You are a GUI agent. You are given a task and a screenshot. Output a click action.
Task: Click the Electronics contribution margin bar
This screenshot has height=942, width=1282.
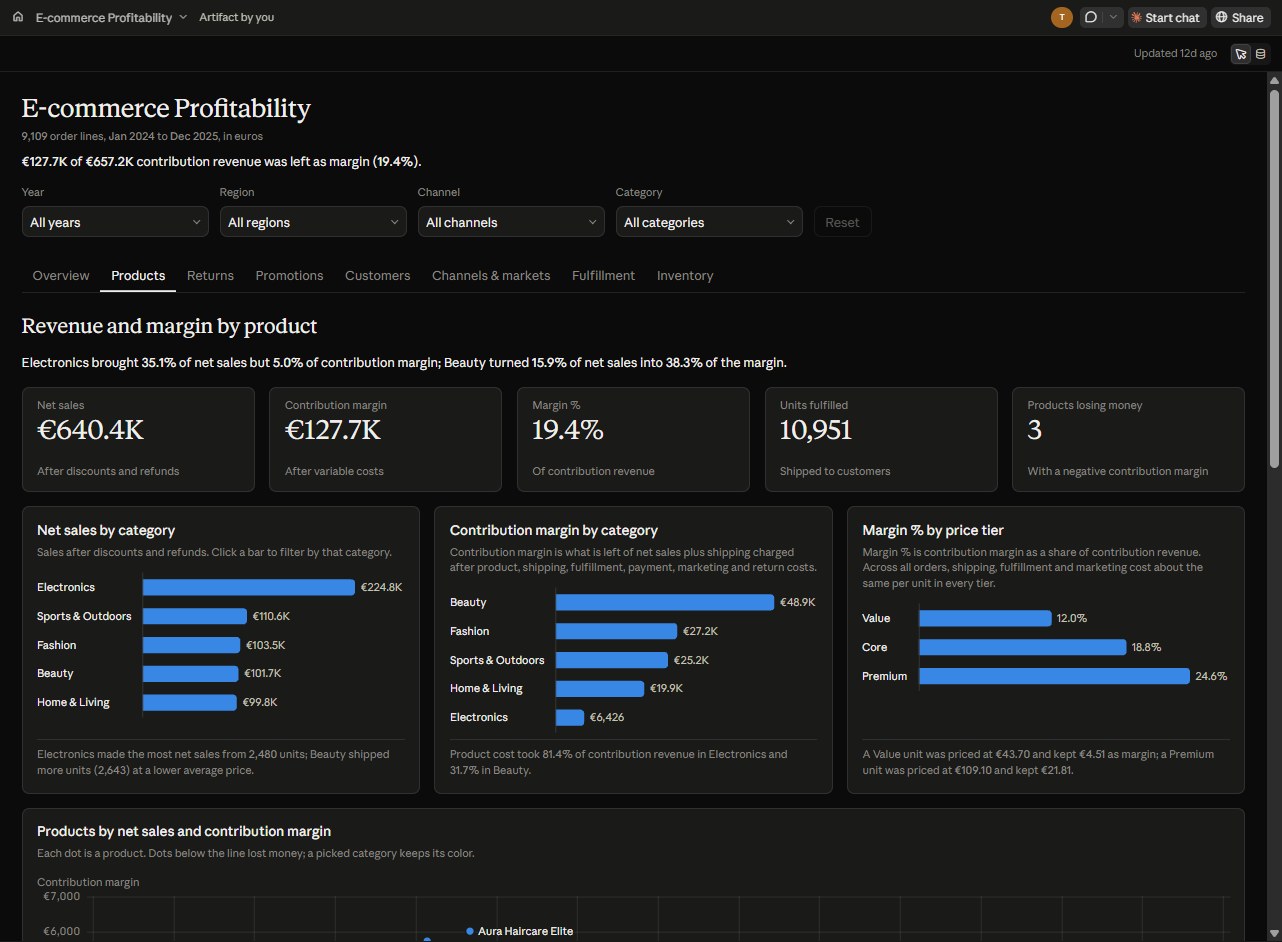pos(570,717)
